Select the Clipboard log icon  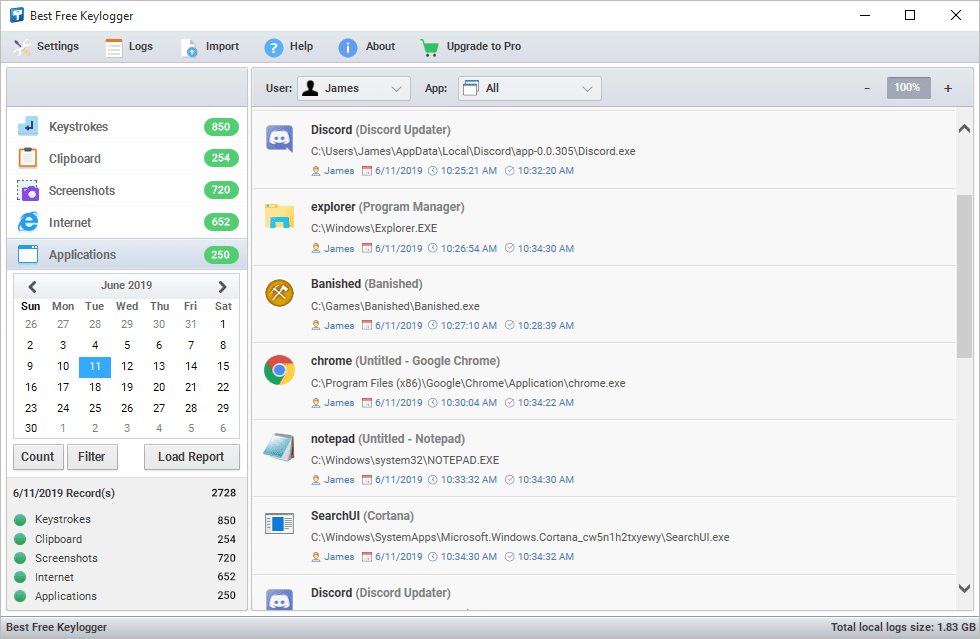click(27, 158)
